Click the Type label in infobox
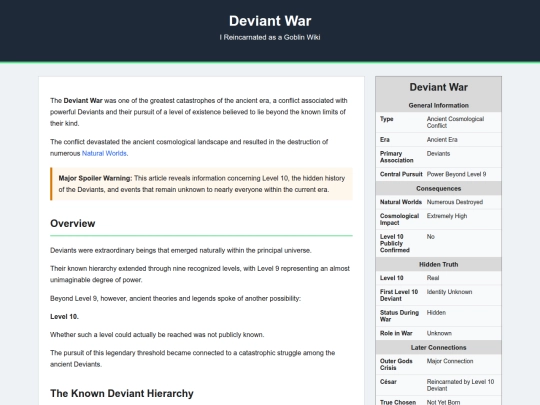Image resolution: width=540 pixels, height=405 pixels. coord(386,119)
